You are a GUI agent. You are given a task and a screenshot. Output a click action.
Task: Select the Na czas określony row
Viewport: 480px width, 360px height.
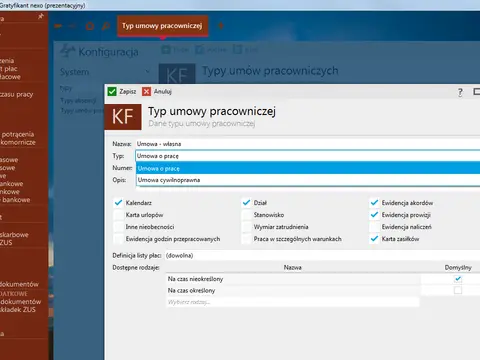pyautogui.click(x=293, y=290)
